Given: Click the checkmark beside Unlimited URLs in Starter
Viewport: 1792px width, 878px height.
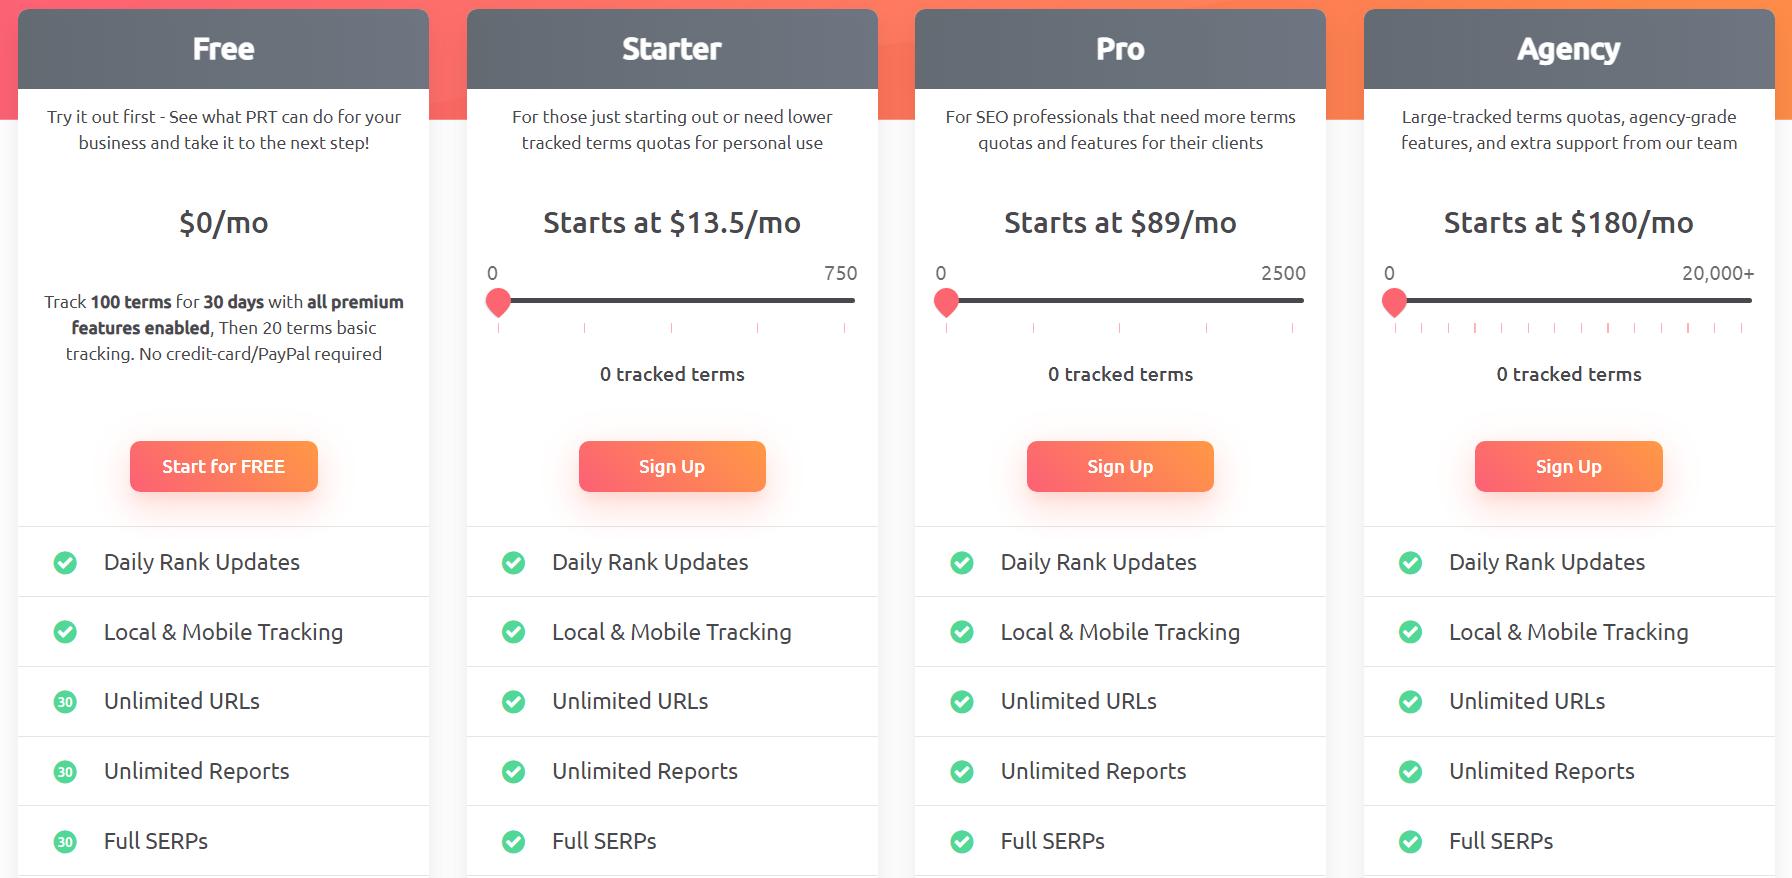Looking at the screenshot, I should point(513,702).
